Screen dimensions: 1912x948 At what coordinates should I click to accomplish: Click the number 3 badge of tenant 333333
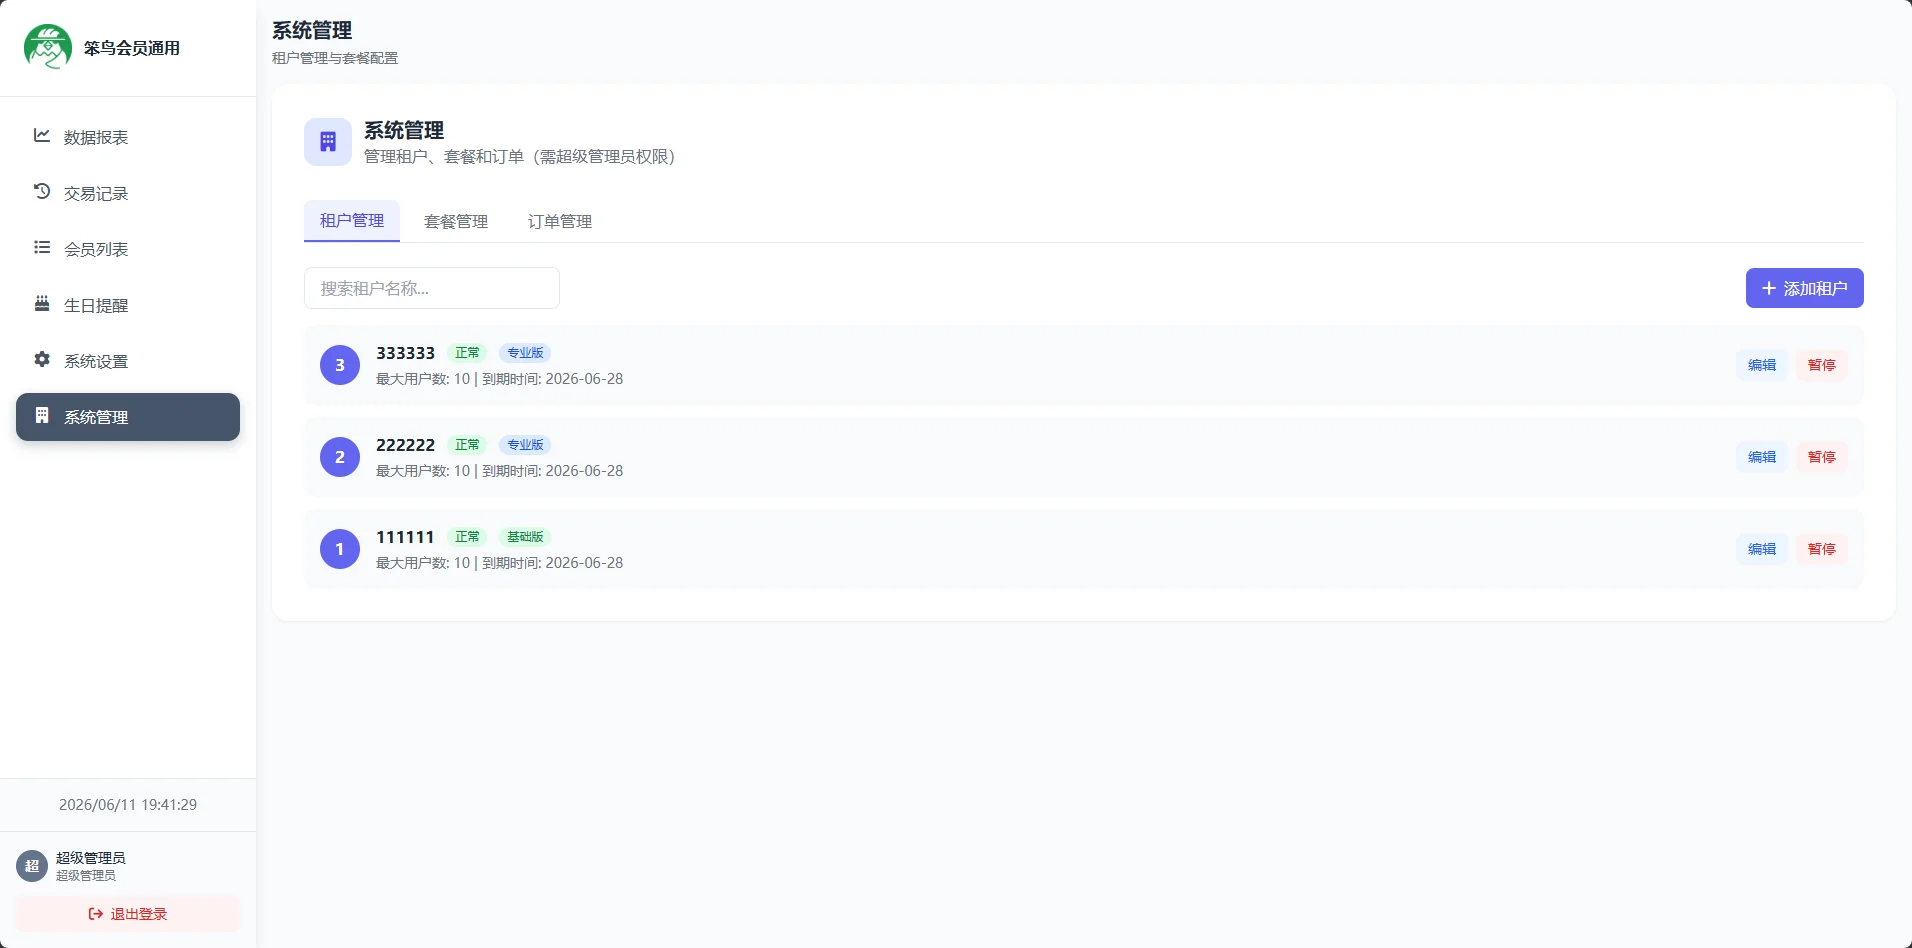(x=340, y=365)
